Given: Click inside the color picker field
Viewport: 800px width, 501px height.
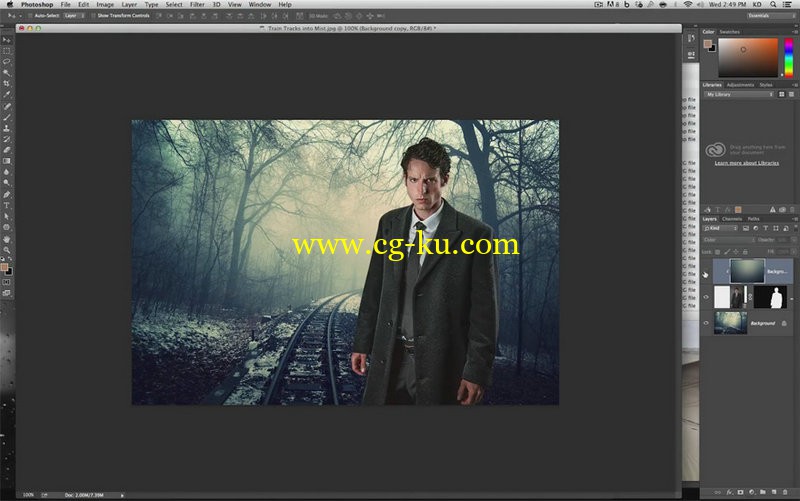Looking at the screenshot, I should tap(748, 57).
